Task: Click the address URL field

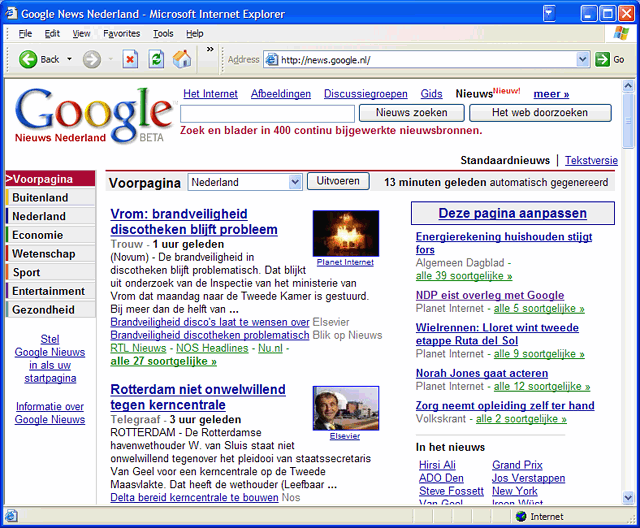Action: point(427,60)
